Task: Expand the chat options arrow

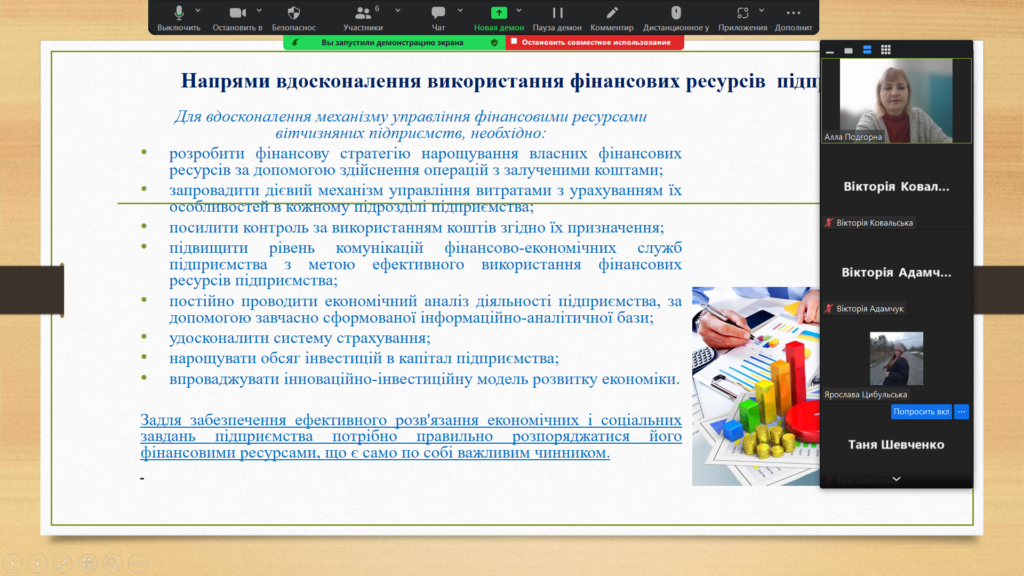Action: 460,10
